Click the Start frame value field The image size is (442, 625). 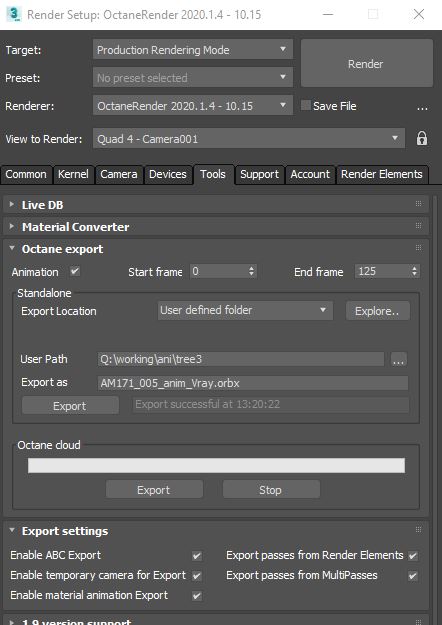218,271
